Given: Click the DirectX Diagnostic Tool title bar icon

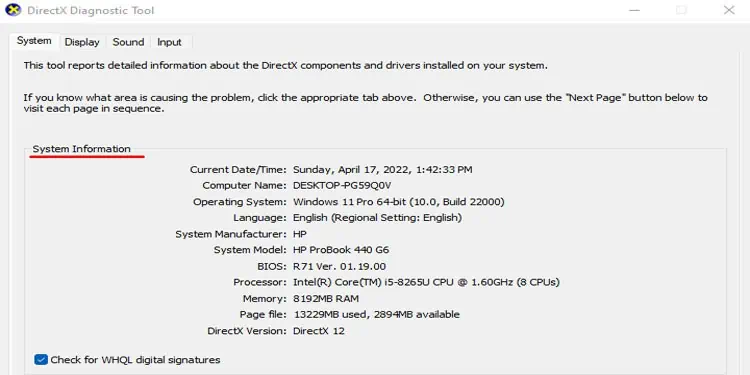Looking at the screenshot, I should [13, 10].
